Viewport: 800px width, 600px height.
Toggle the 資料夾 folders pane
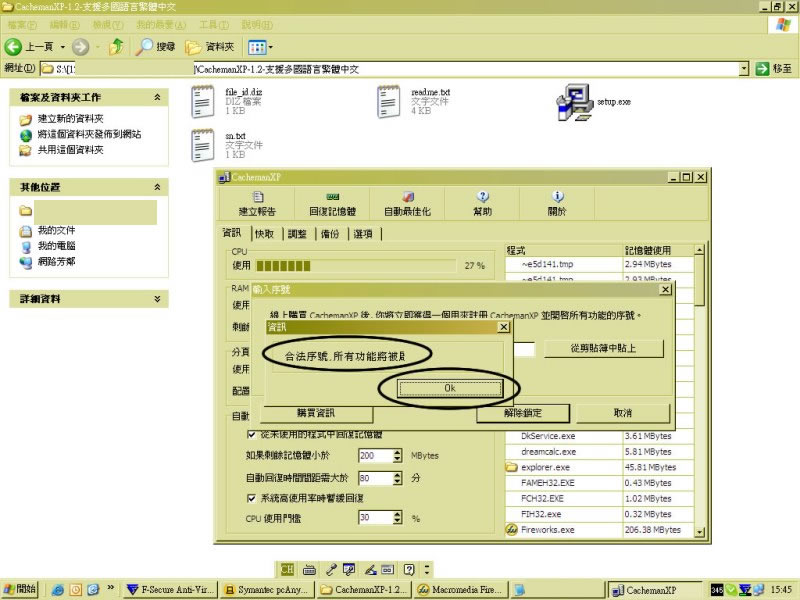[210, 47]
